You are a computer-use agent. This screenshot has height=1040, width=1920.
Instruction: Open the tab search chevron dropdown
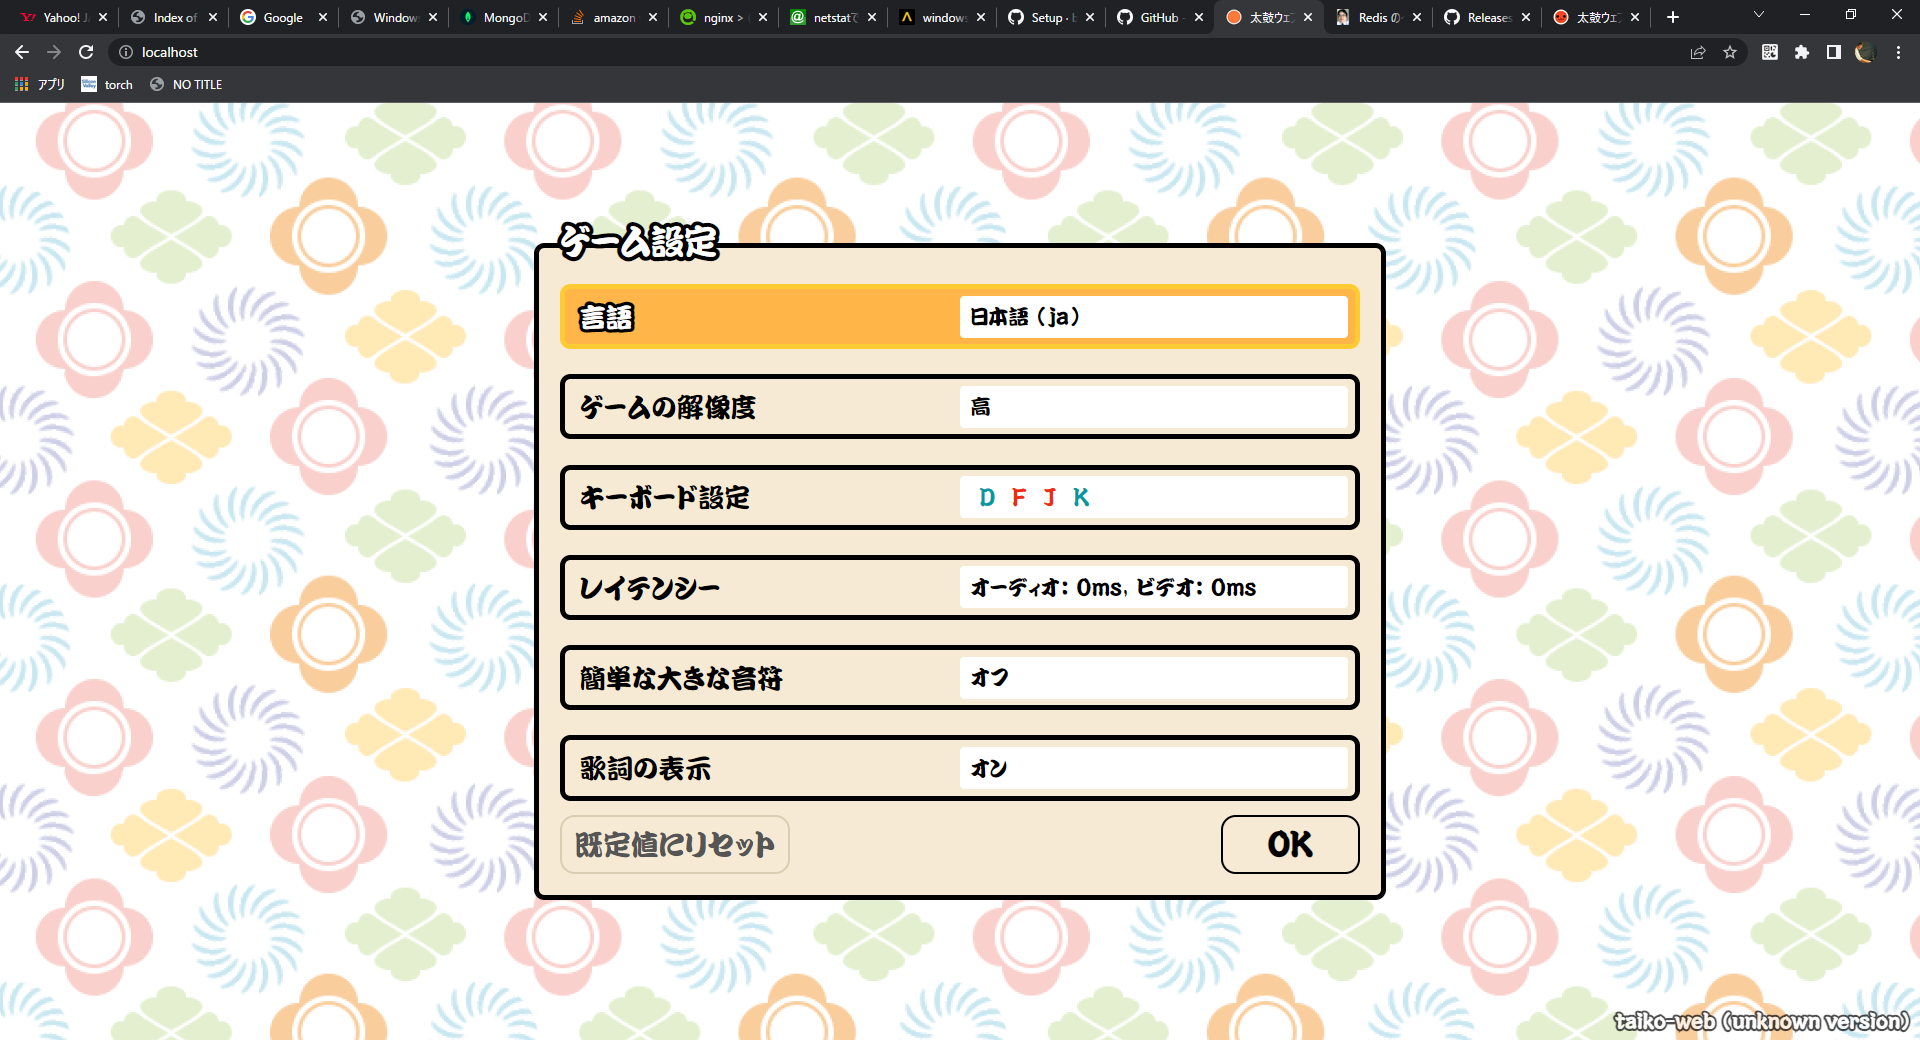point(1758,16)
